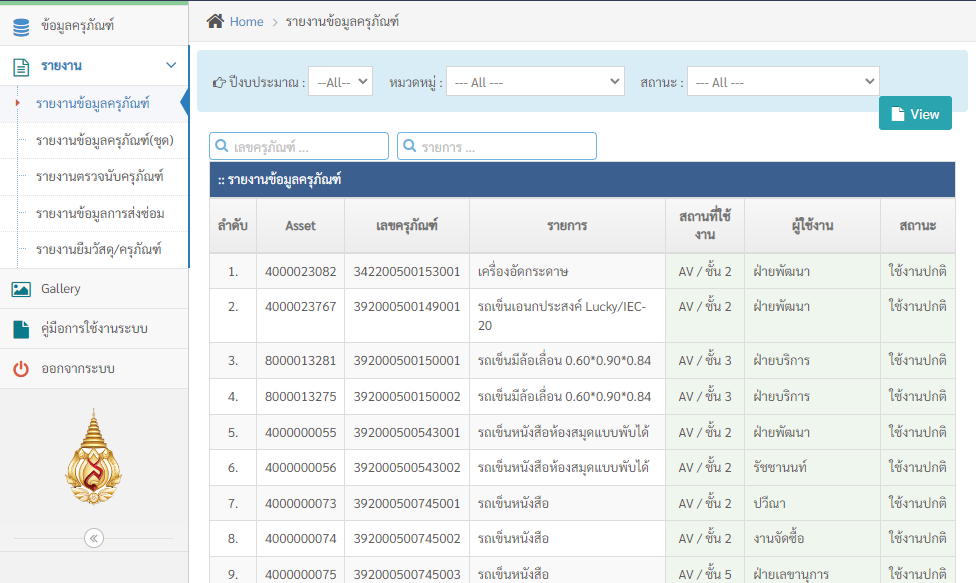This screenshot has width=976, height=583.
Task: Collapse the รายงาน menu chevron
Action: (171, 65)
